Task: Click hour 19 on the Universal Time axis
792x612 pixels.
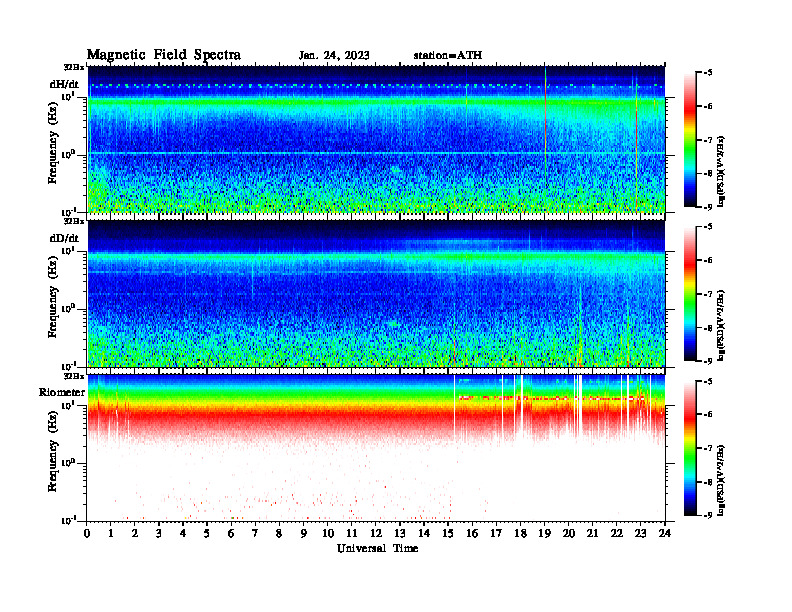Action: [544, 533]
